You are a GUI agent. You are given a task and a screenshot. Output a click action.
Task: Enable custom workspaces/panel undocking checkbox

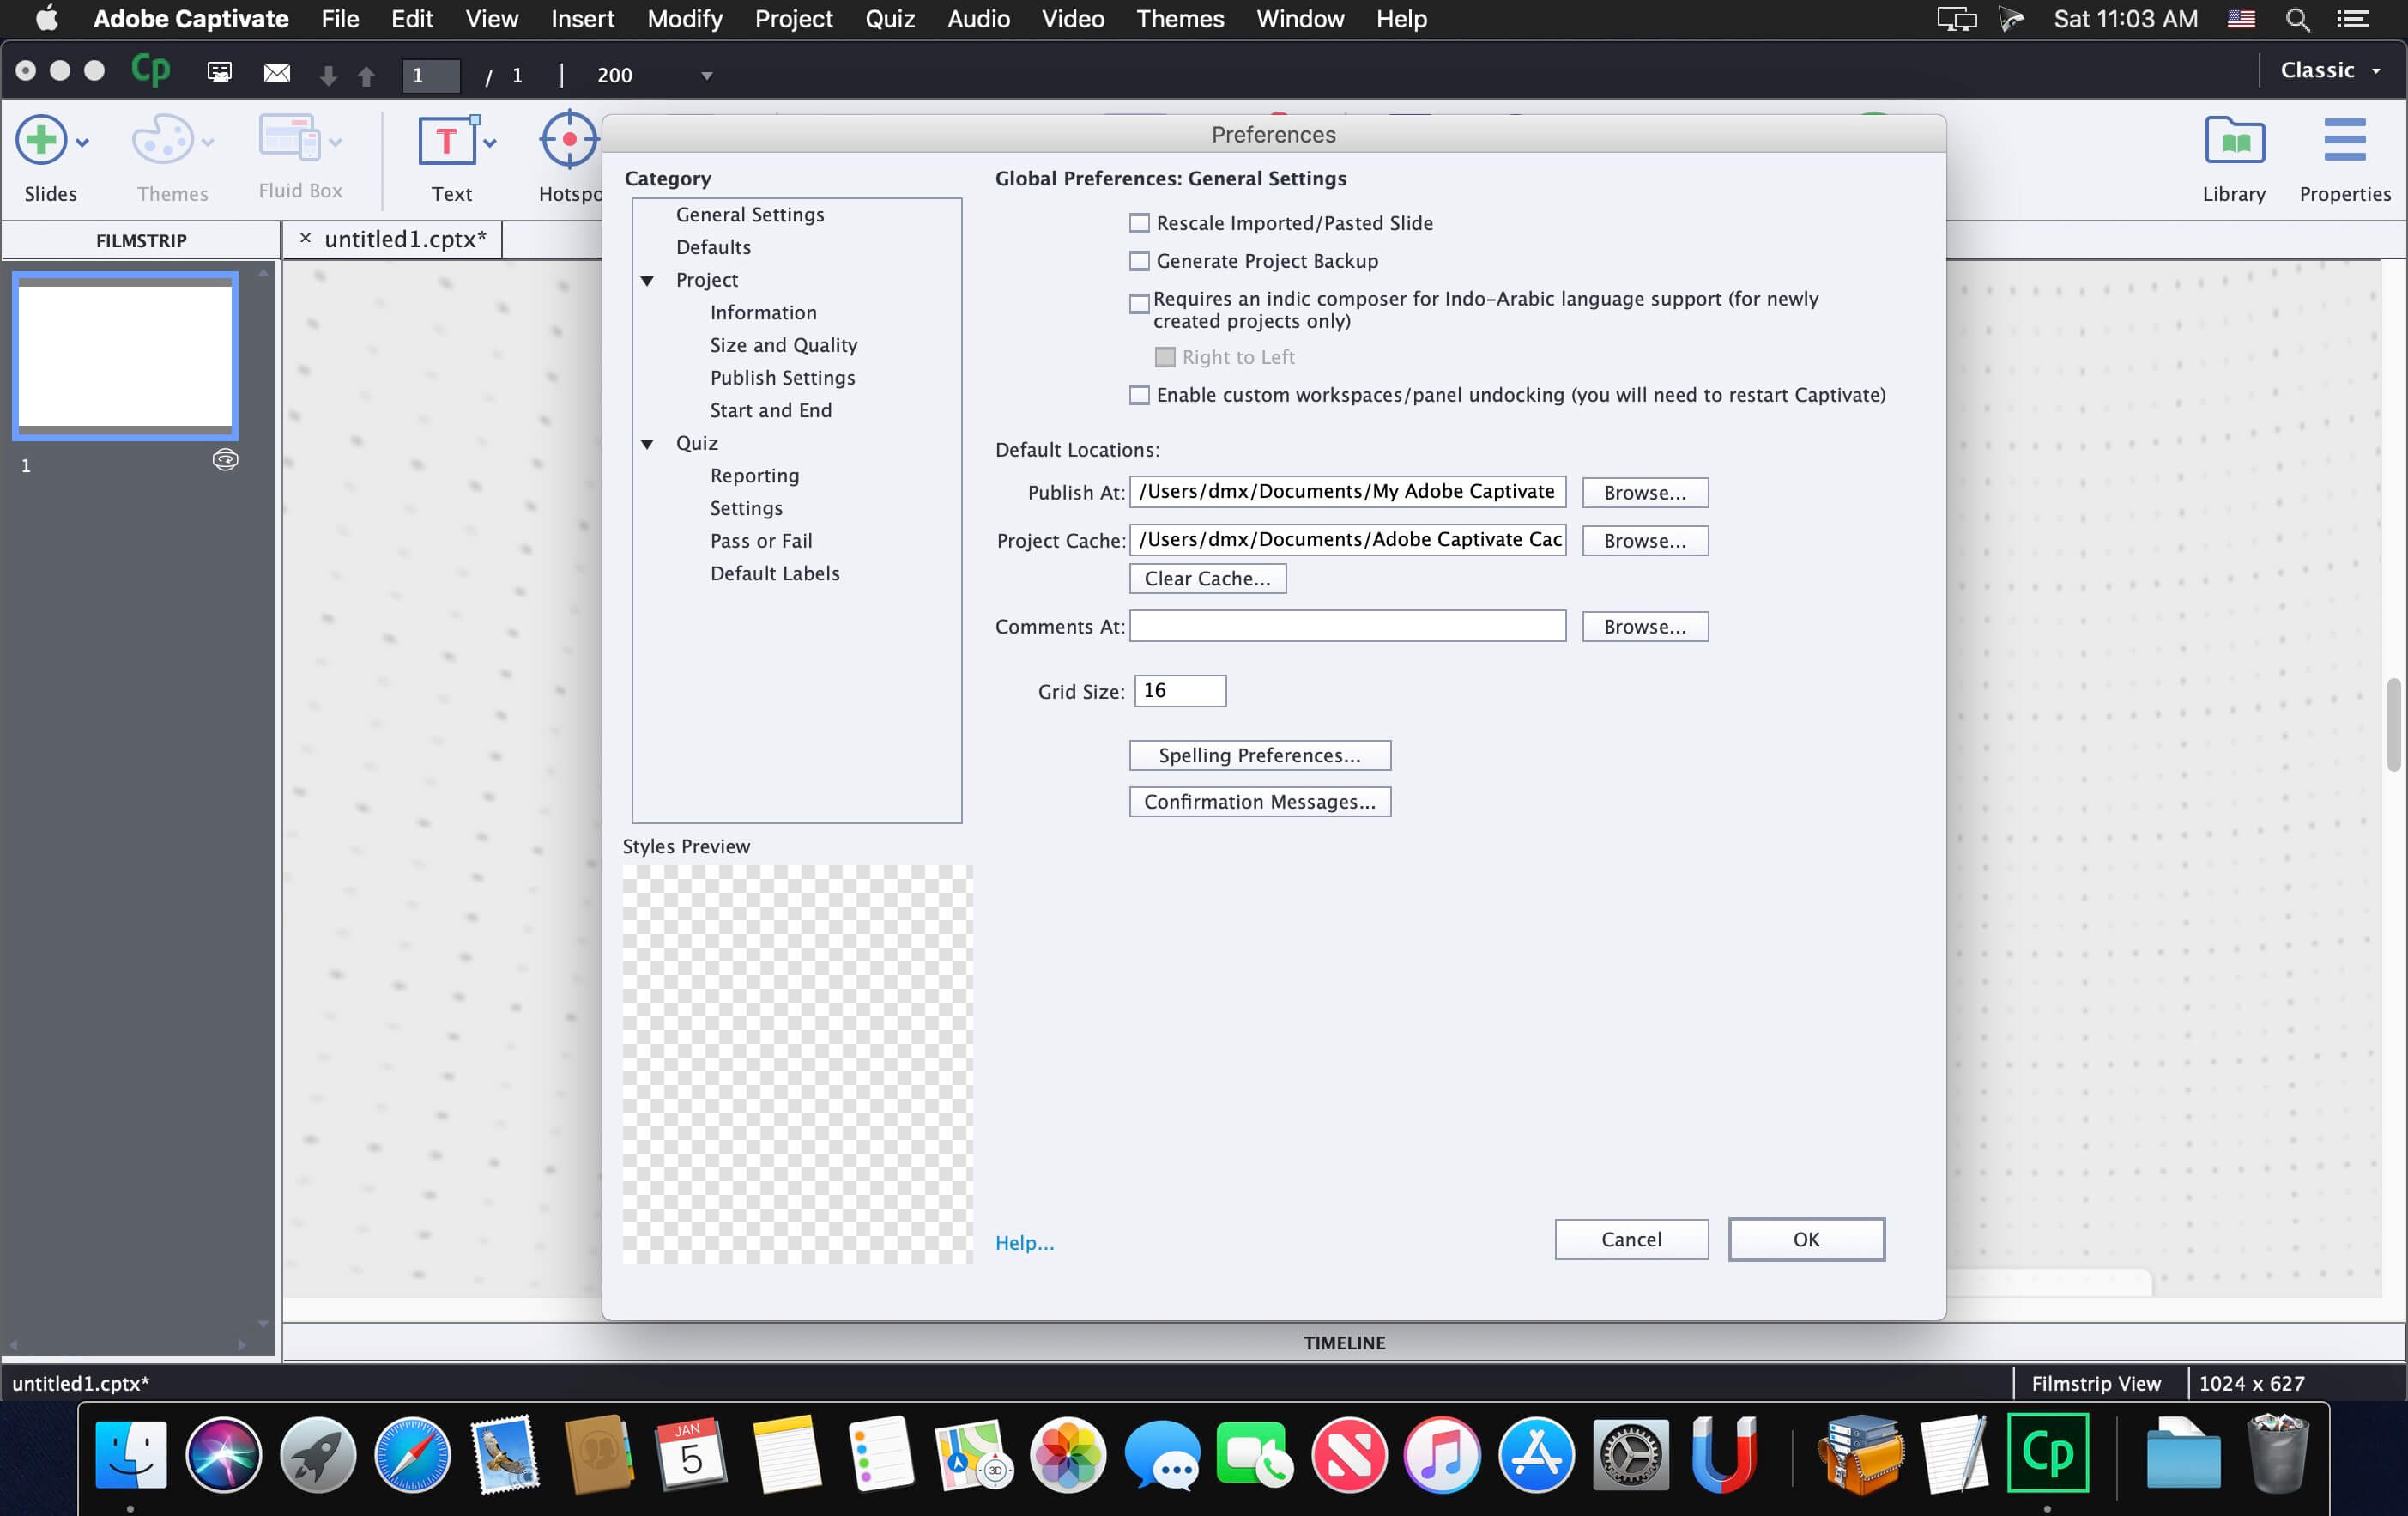coord(1139,395)
